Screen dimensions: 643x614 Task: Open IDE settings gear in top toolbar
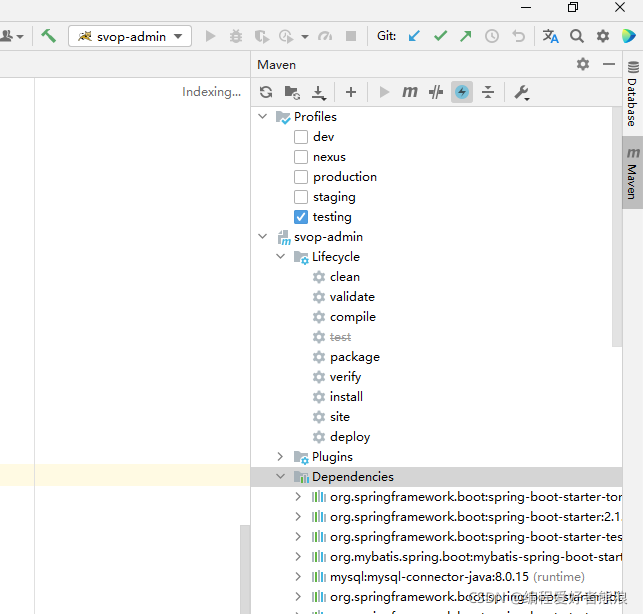click(x=602, y=36)
